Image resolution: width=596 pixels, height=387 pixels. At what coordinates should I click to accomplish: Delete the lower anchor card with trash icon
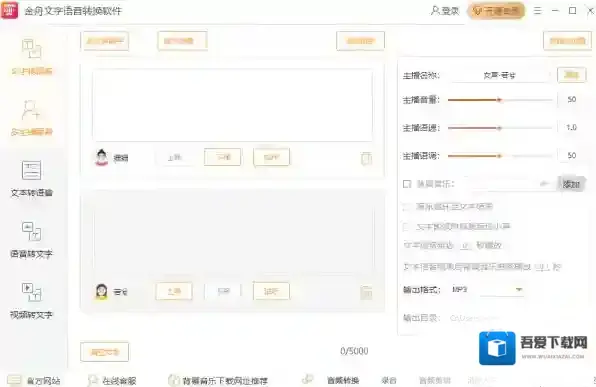click(366, 292)
